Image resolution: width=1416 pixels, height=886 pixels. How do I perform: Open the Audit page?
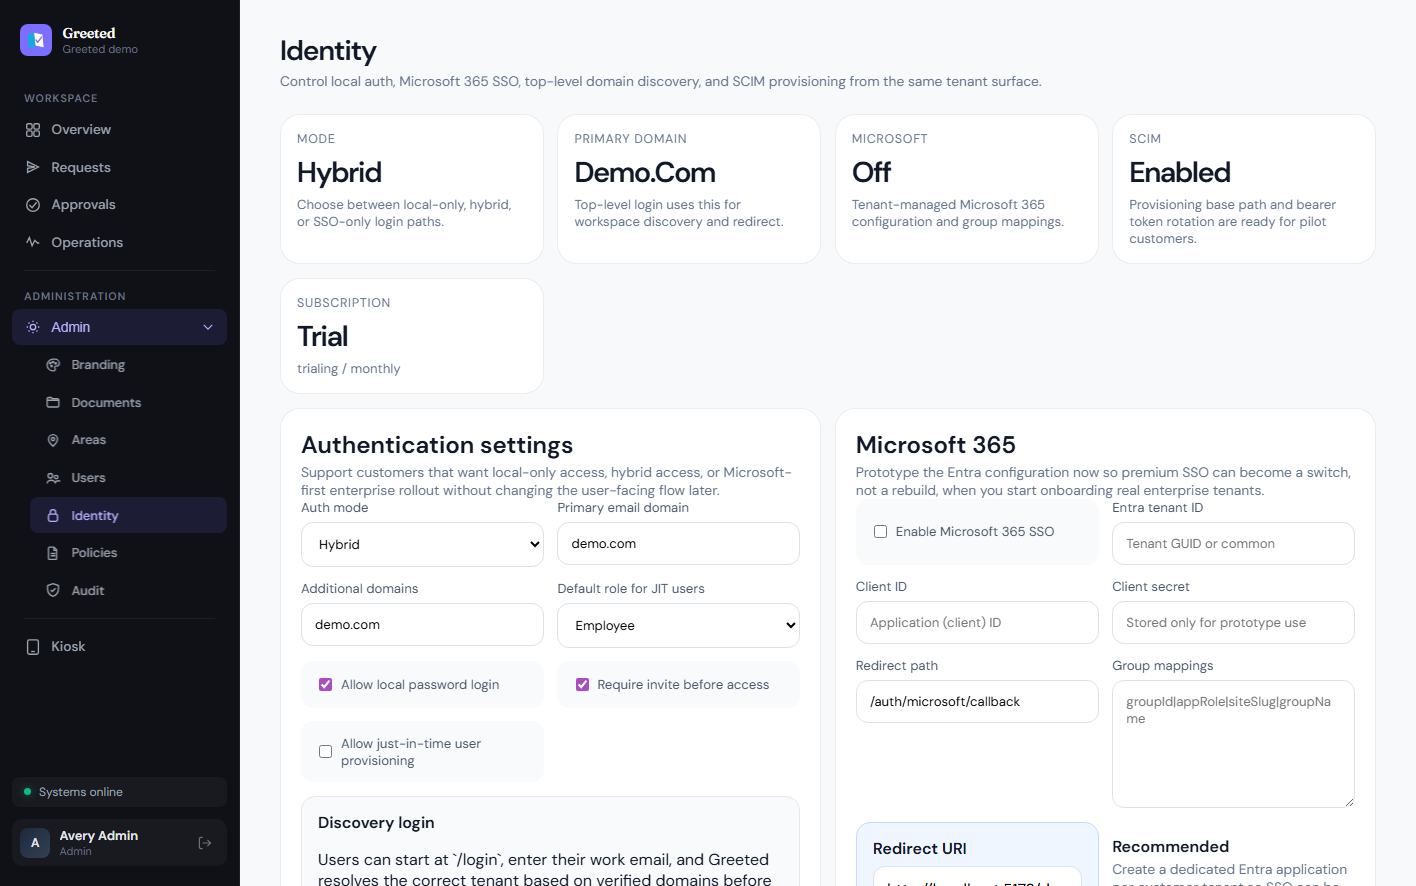[129, 591]
